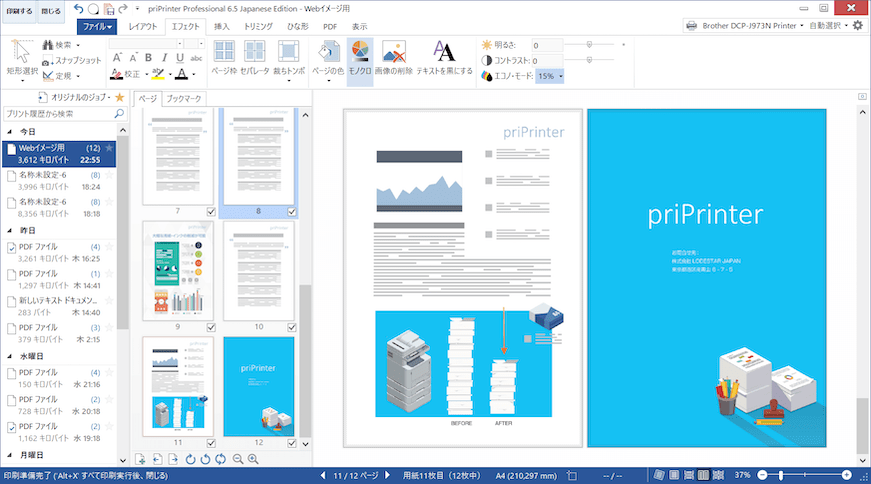
Task: Choose the ページ枠 page frame icon
Action: point(224,58)
